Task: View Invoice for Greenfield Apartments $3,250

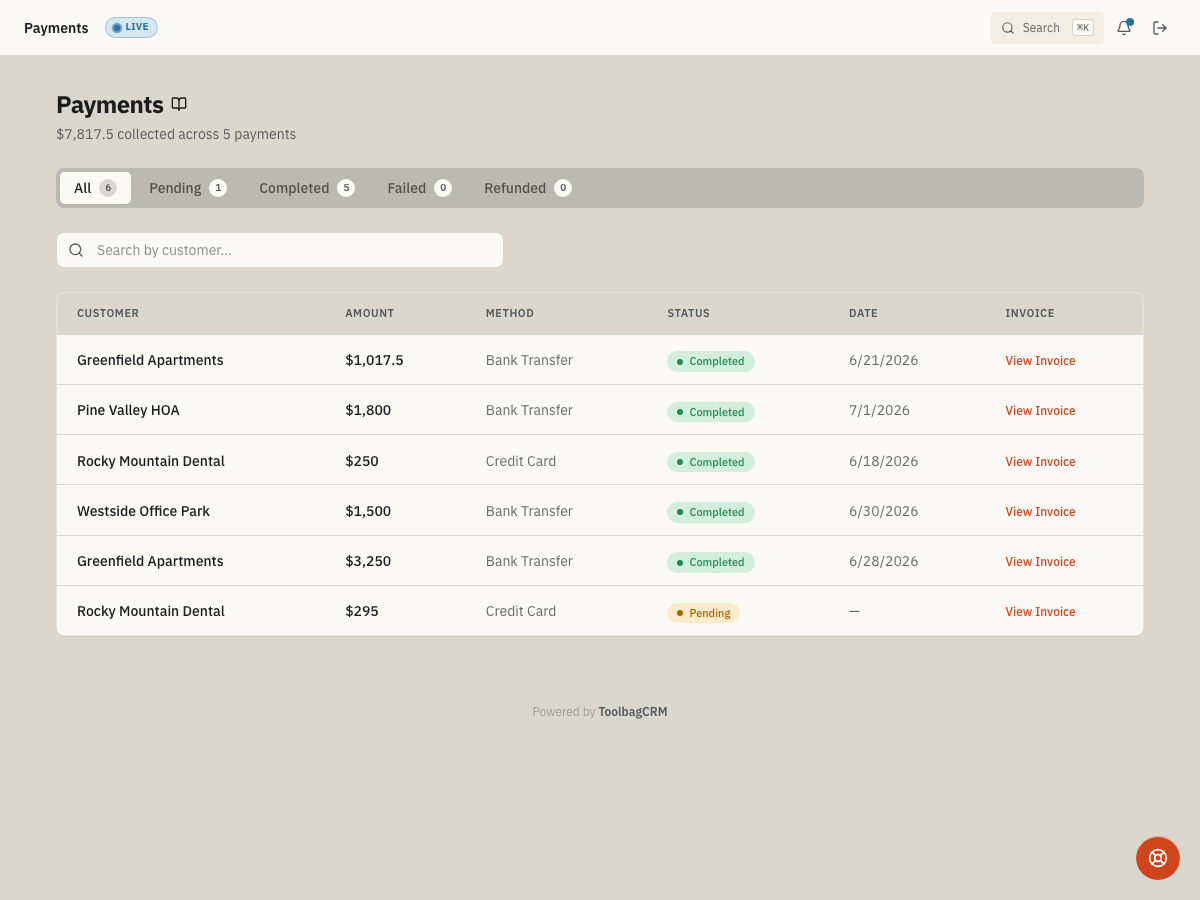Action: coord(1040,562)
